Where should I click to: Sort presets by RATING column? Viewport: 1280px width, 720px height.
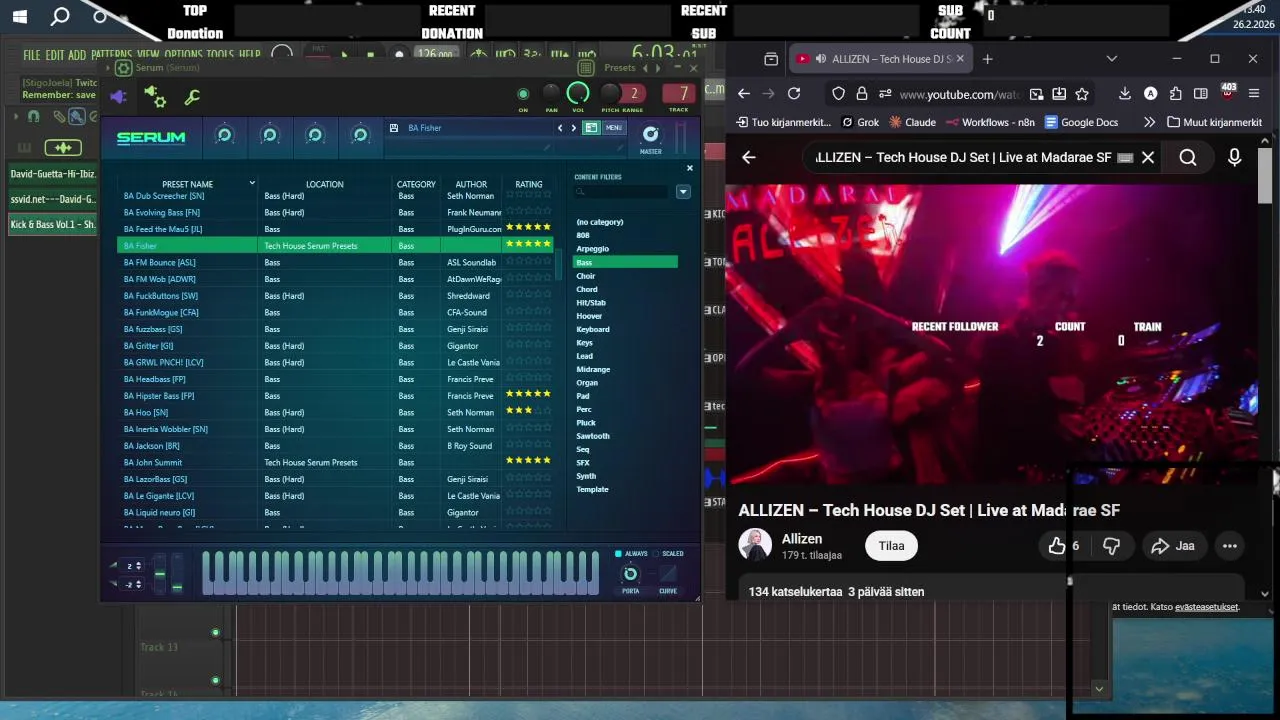(529, 184)
